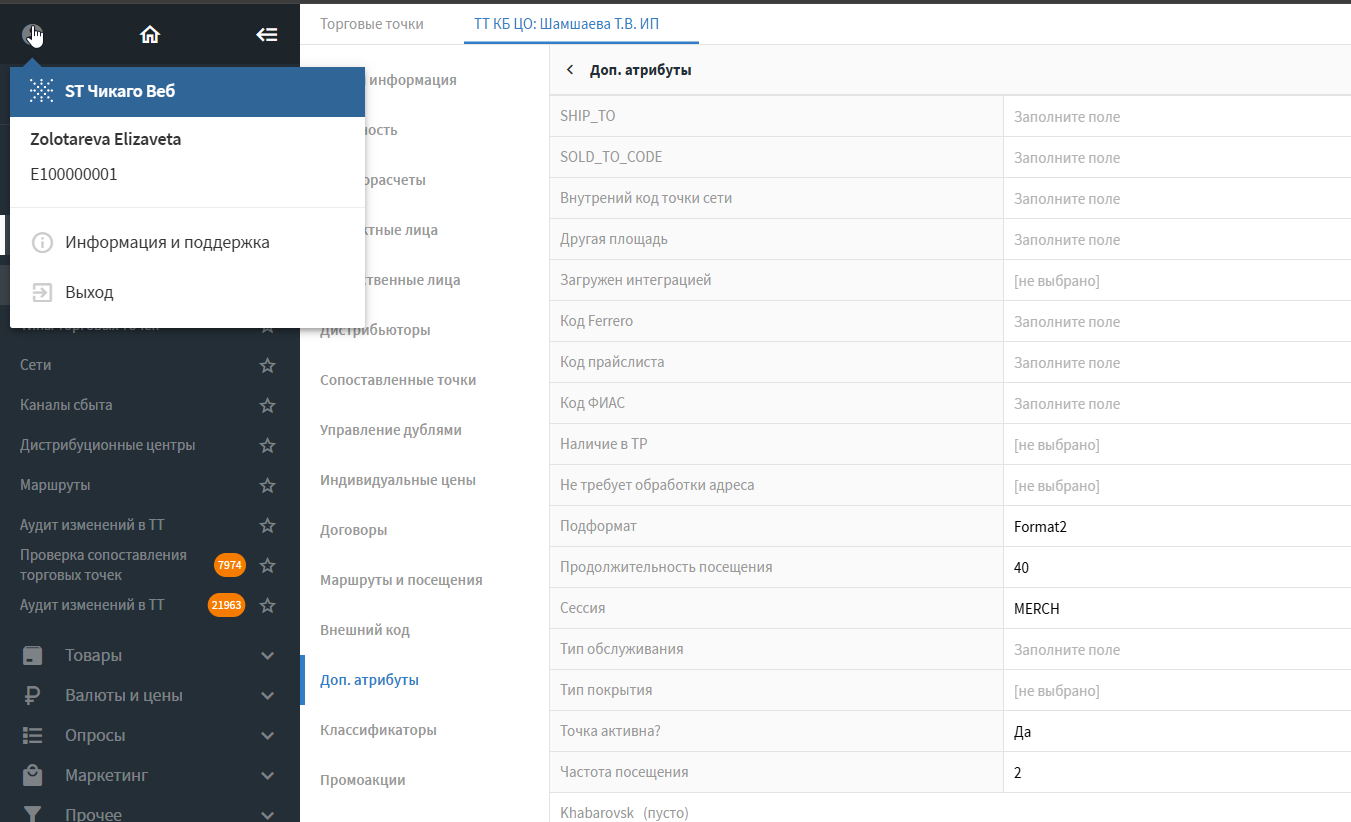Click the Код Ferrero input field
The height and width of the screenshot is (822, 1351).
(x=1177, y=322)
